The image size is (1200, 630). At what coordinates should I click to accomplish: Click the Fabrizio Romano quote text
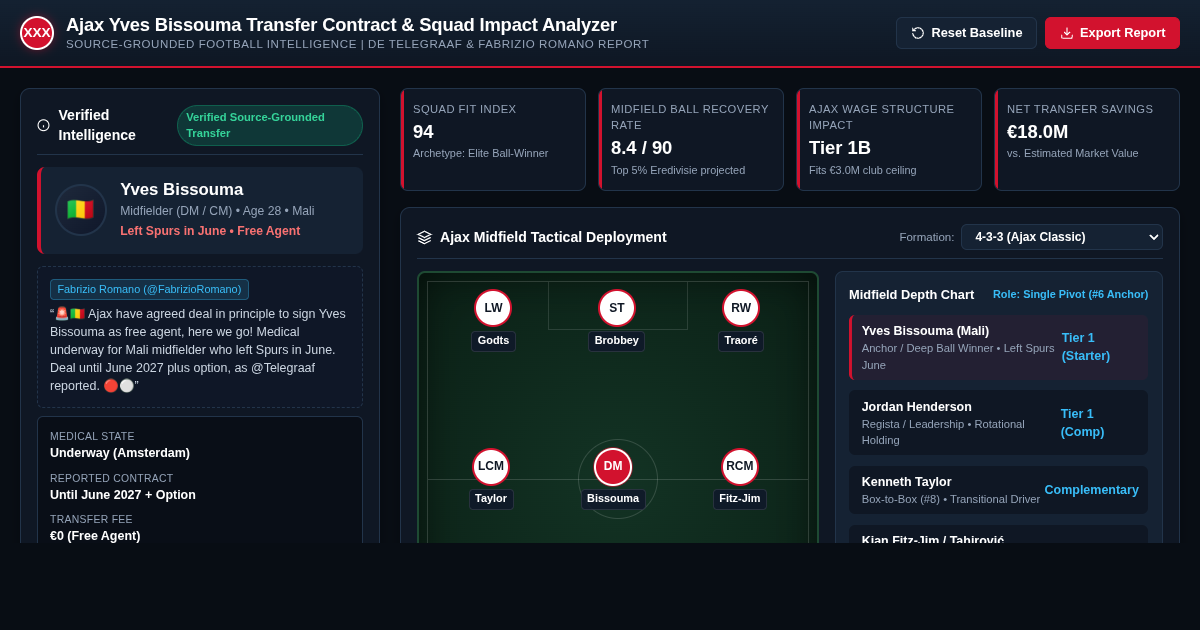pos(199,350)
